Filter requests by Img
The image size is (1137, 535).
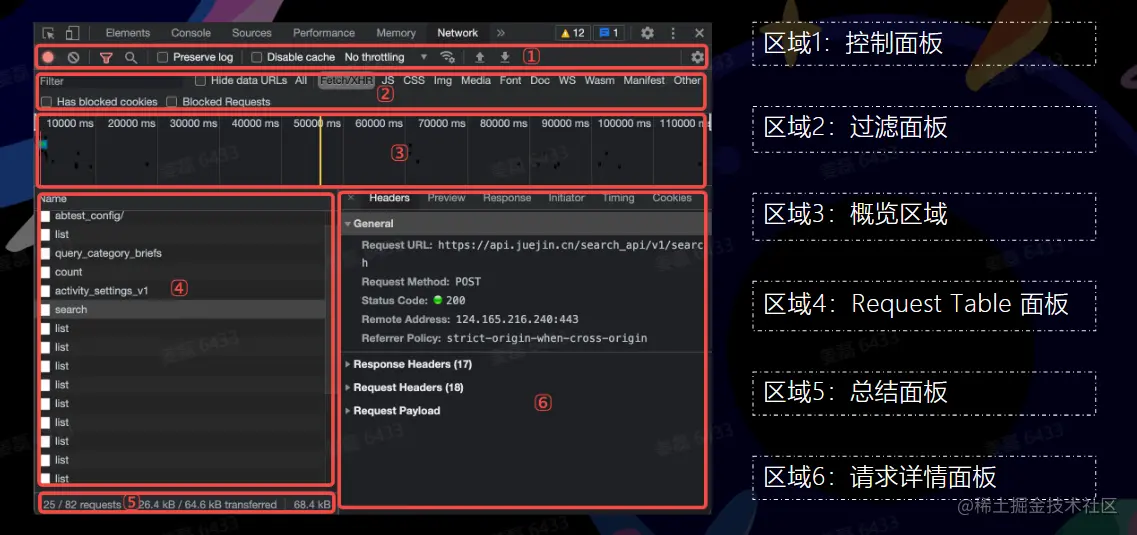442,80
